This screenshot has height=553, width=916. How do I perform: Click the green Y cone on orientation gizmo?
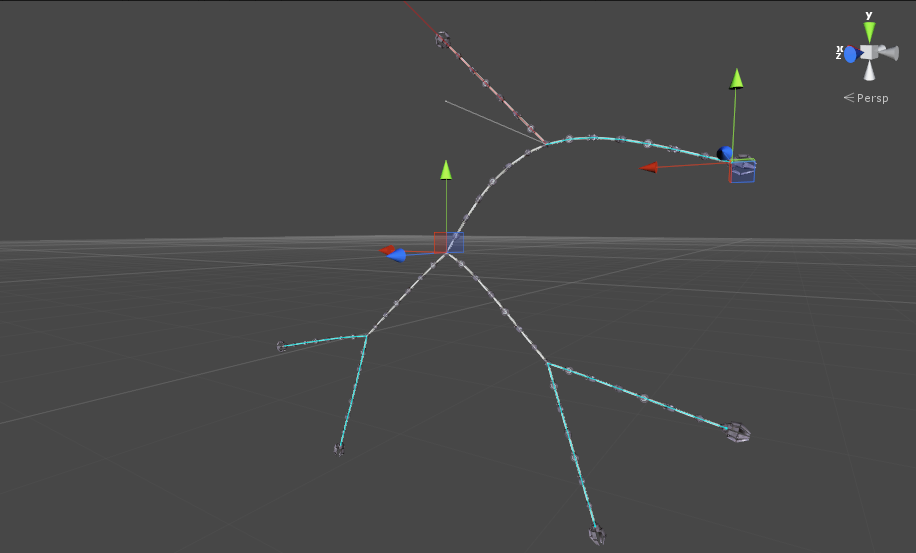click(869, 31)
